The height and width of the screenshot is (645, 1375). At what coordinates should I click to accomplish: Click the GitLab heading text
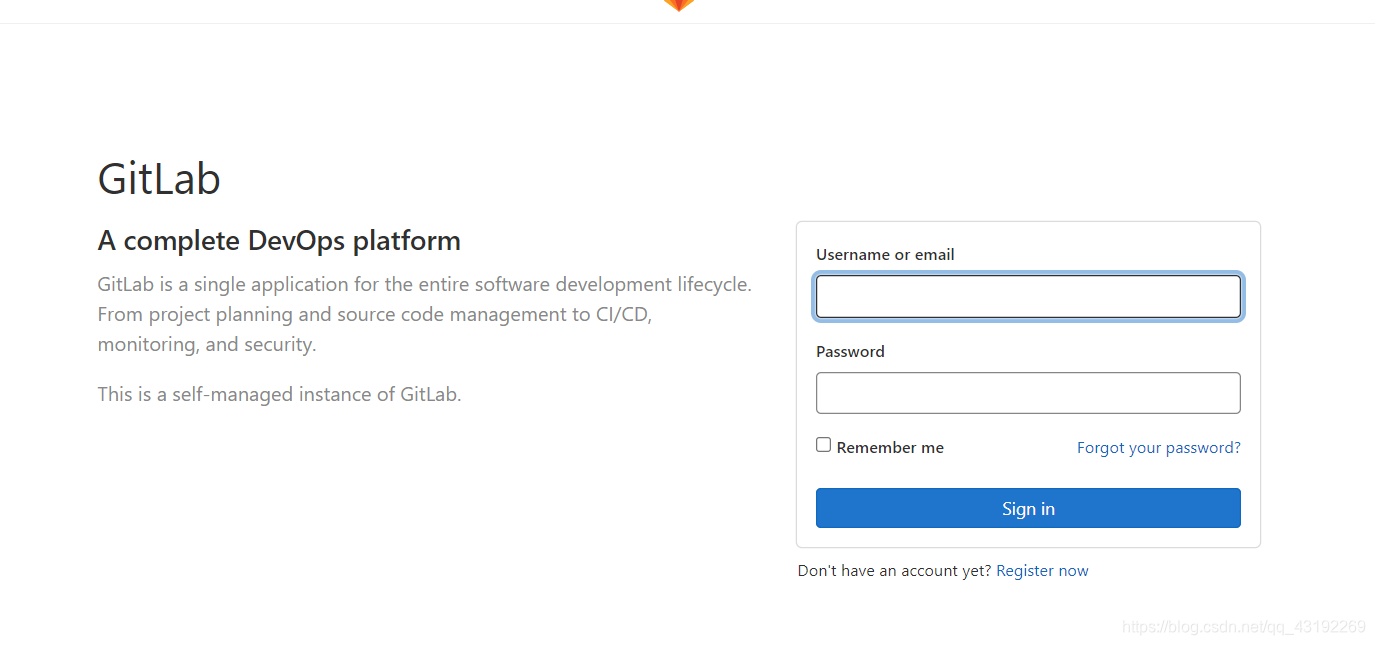click(x=159, y=178)
